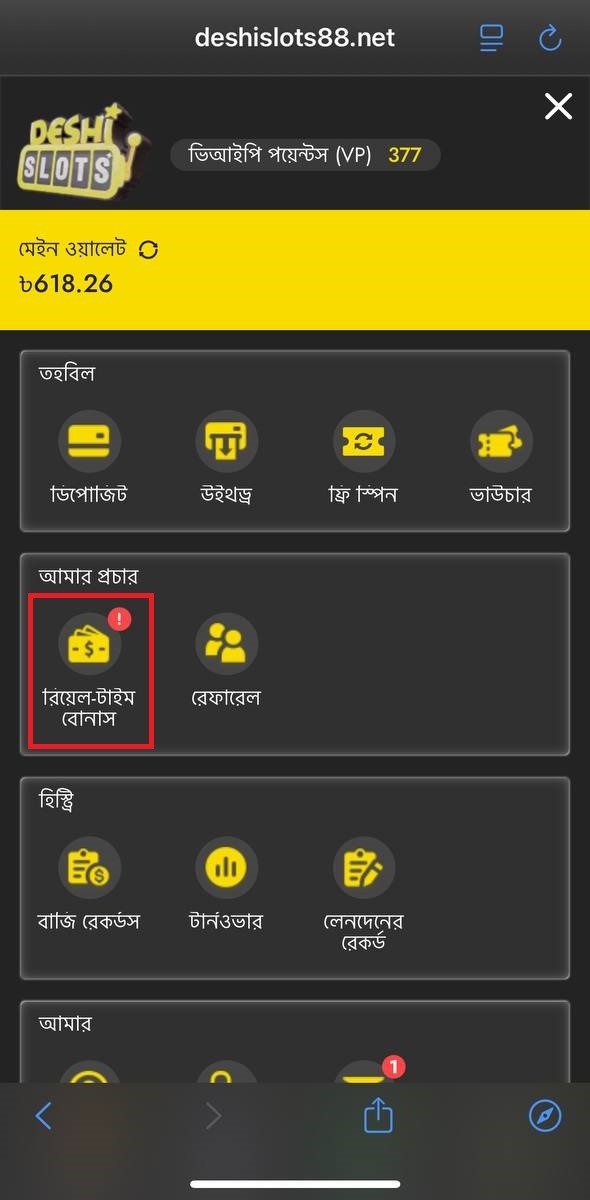
Task: Open the Deposit (ডিপোজিট) icon
Action: tap(89, 442)
